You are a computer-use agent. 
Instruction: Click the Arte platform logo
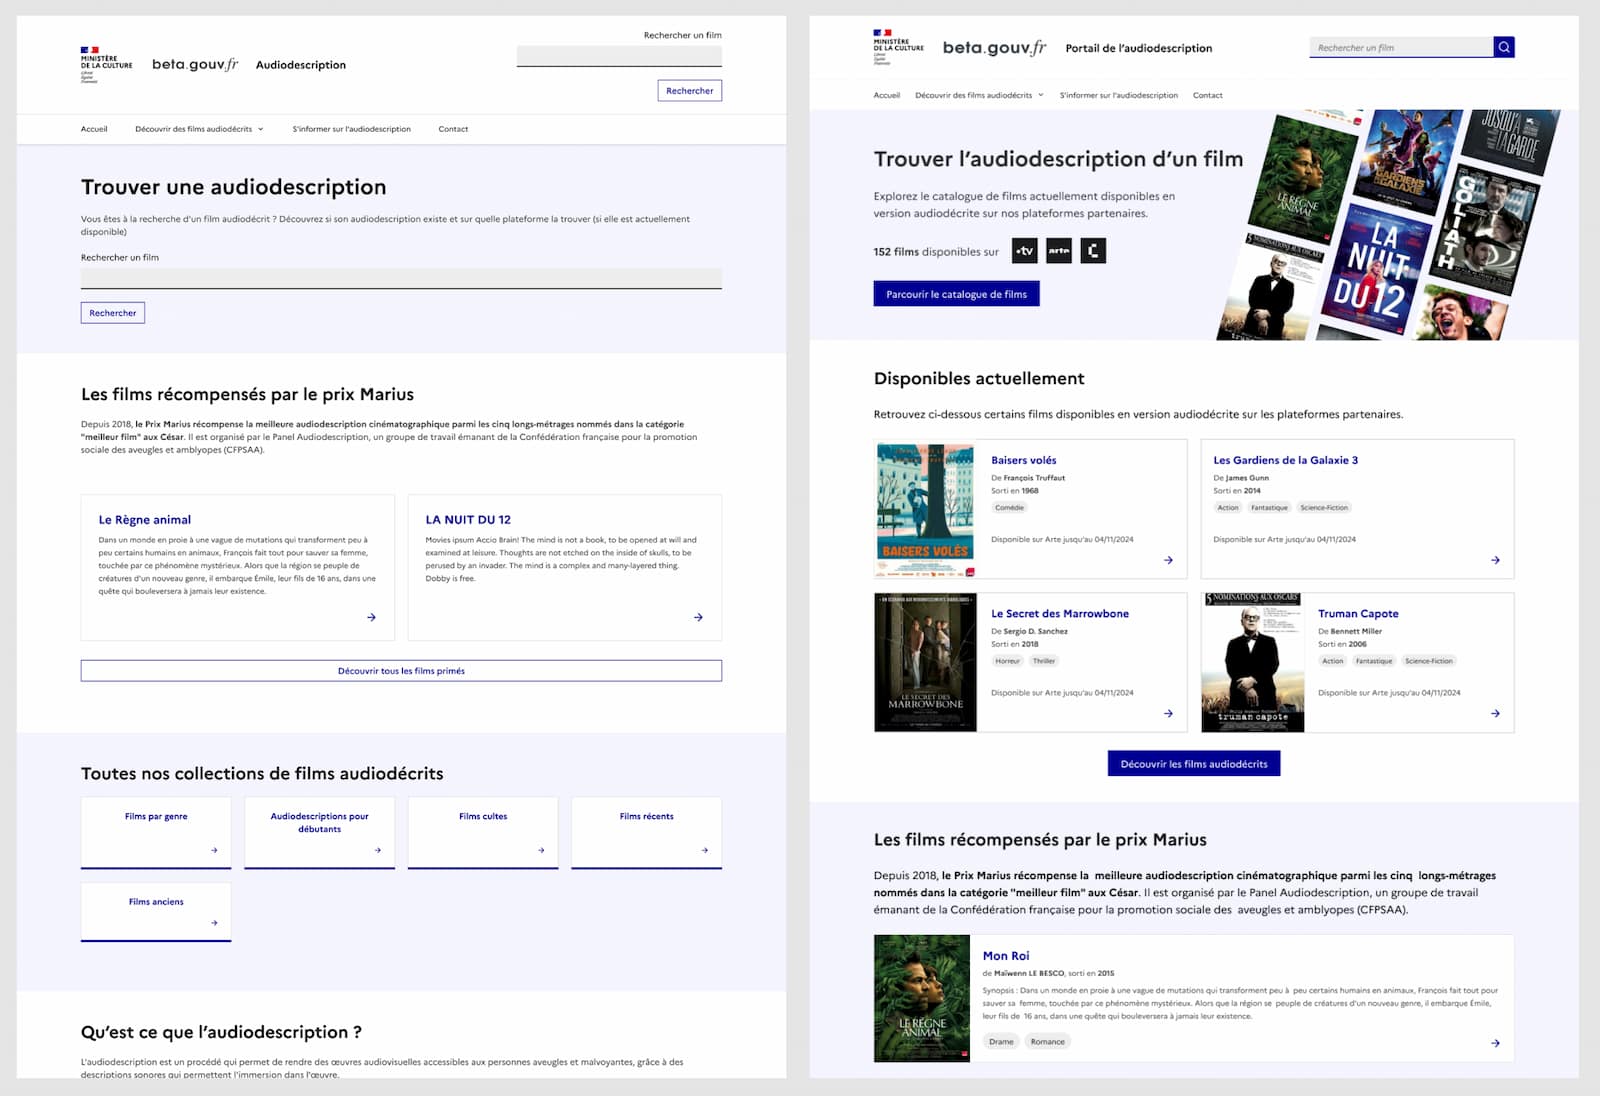coord(1058,251)
